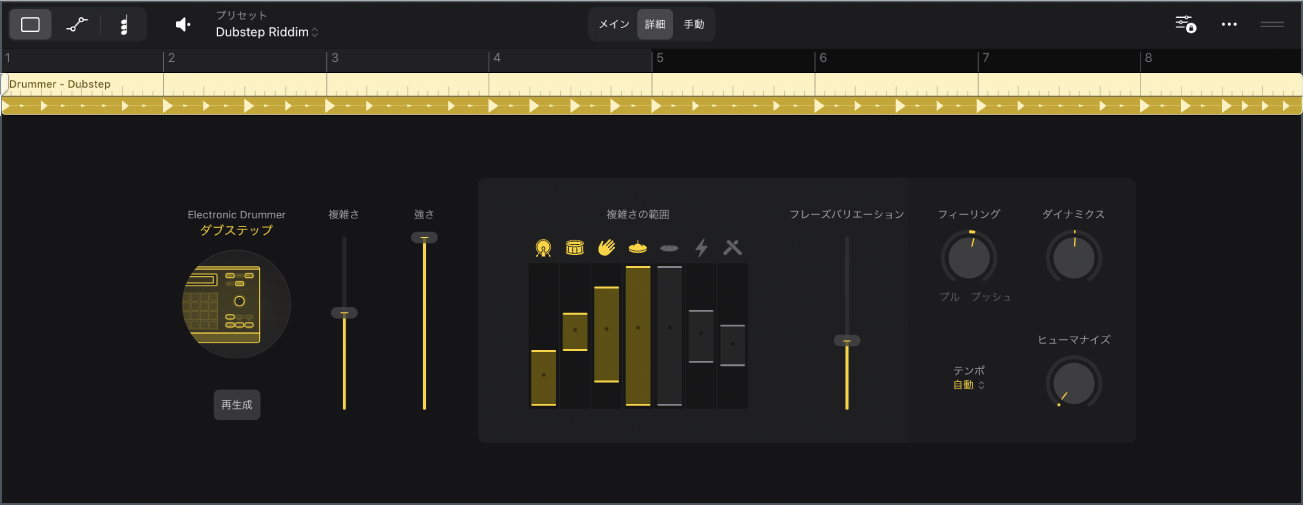Click the フレーズバリエーション slider handle
Viewport: 1303px width, 505px height.
click(847, 341)
